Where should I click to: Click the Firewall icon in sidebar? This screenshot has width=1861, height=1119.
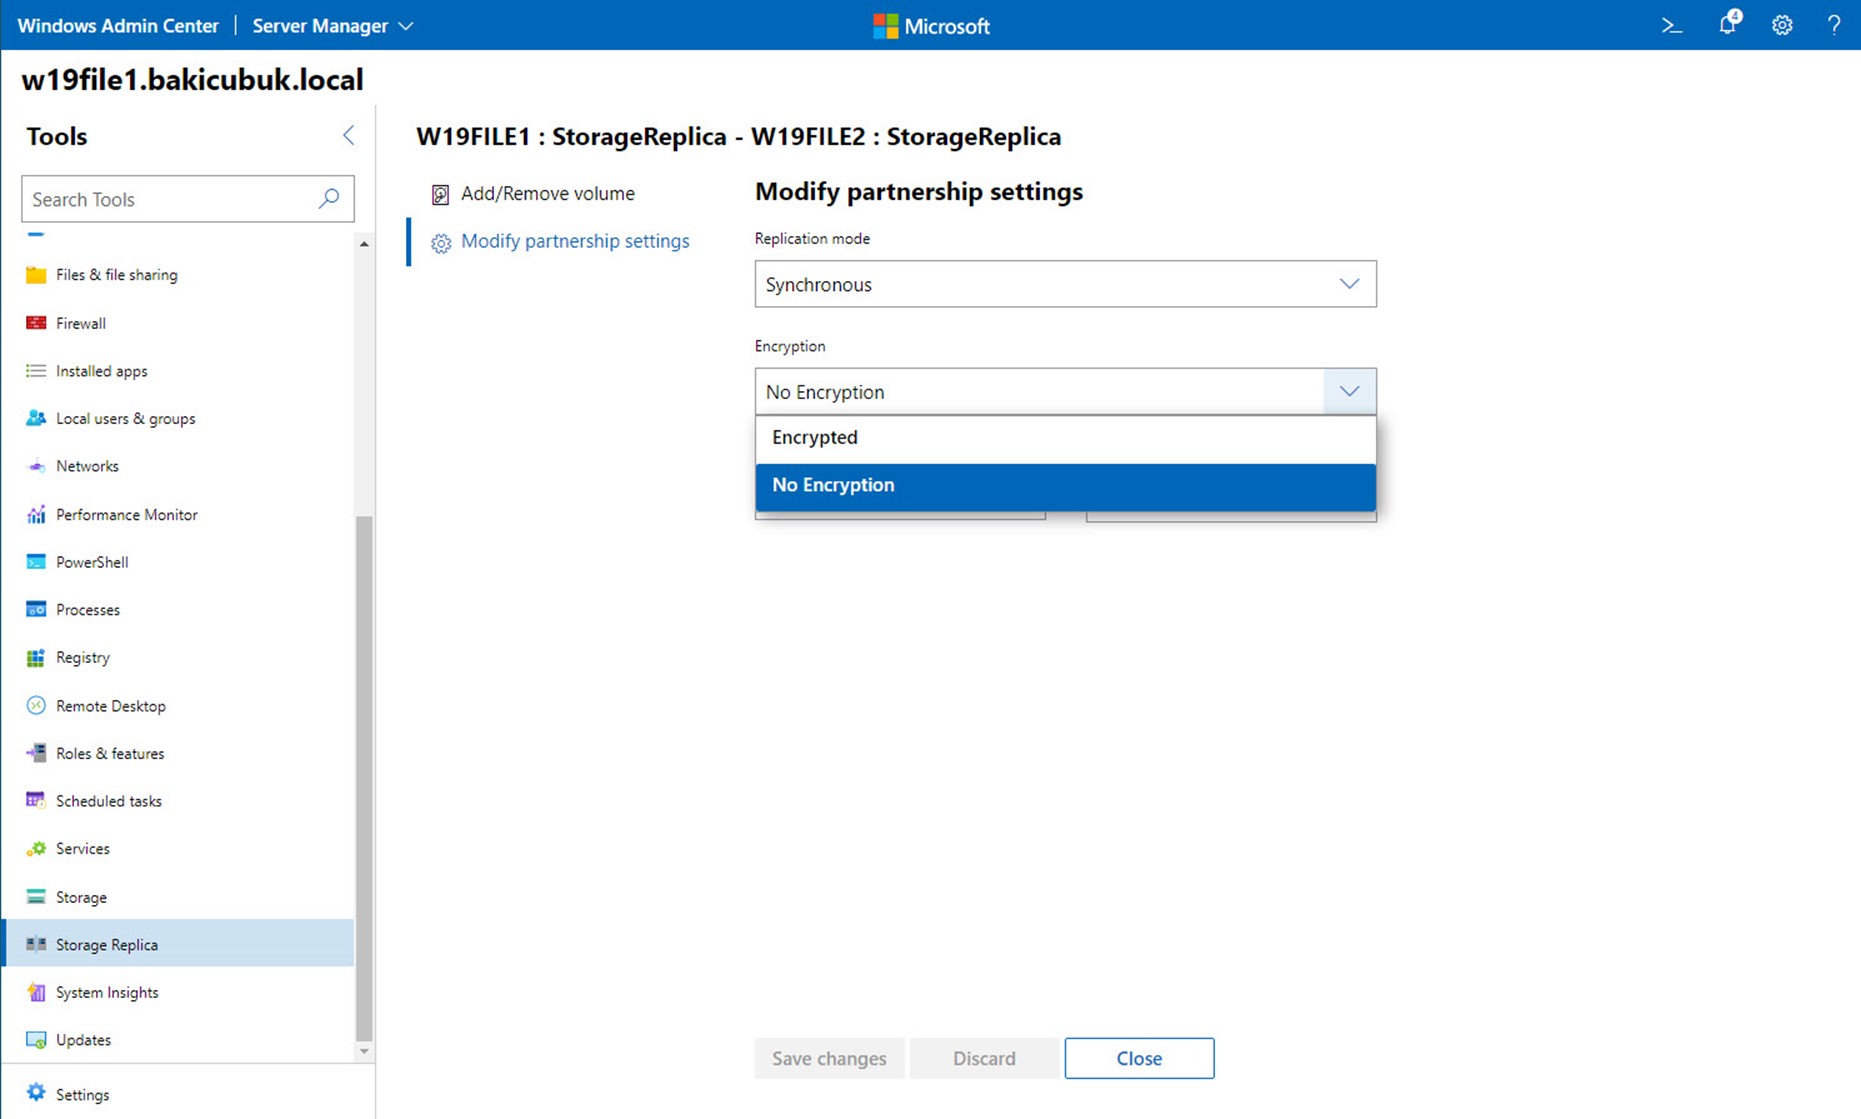point(36,323)
